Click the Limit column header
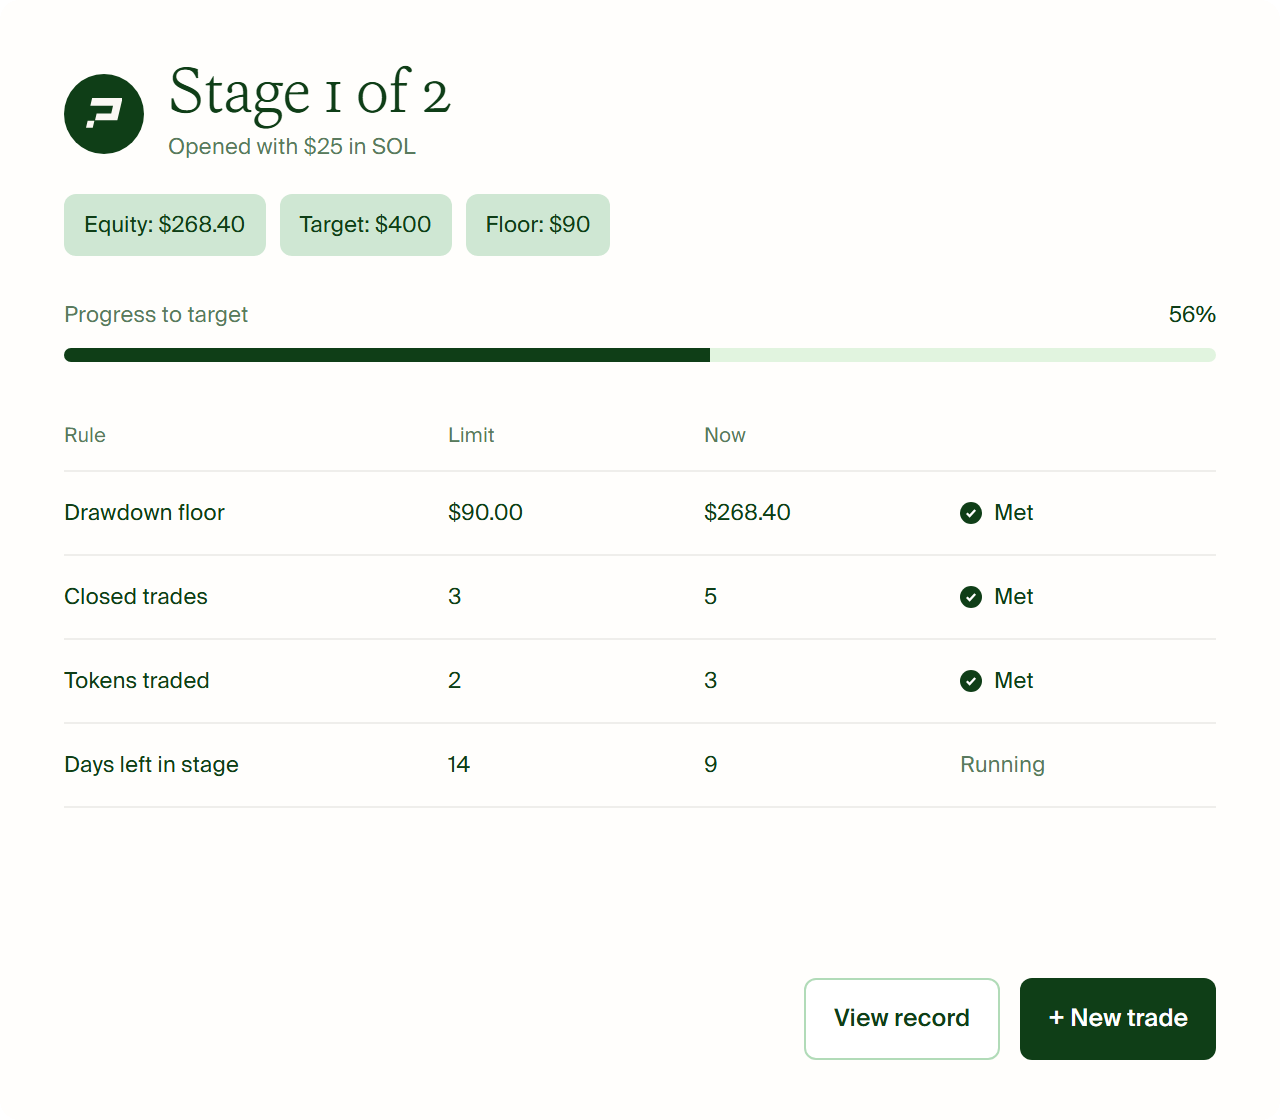This screenshot has width=1280, height=1120. click(471, 435)
